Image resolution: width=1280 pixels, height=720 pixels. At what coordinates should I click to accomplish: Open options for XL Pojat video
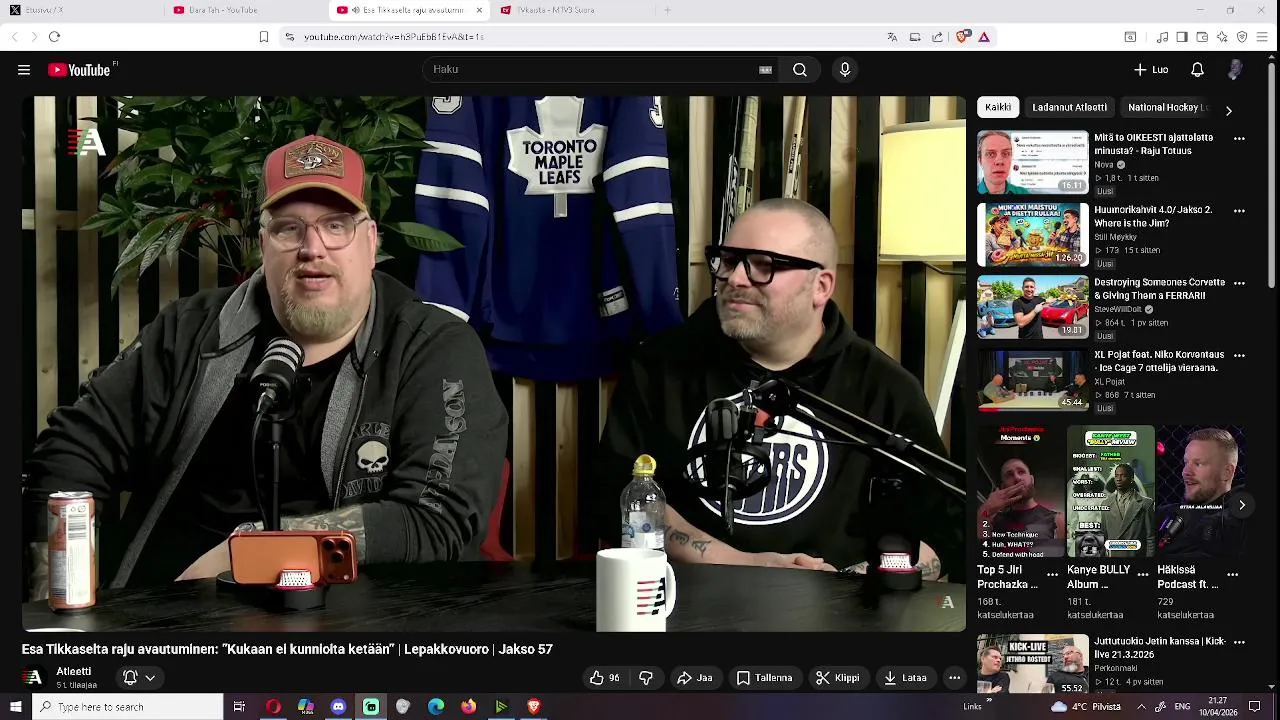[1239, 355]
